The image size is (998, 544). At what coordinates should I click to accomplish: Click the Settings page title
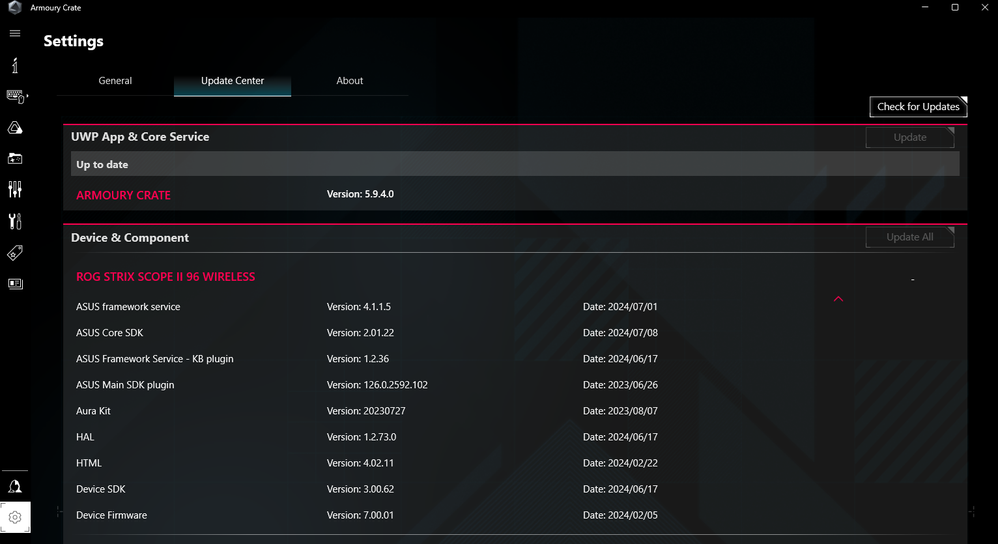click(73, 41)
